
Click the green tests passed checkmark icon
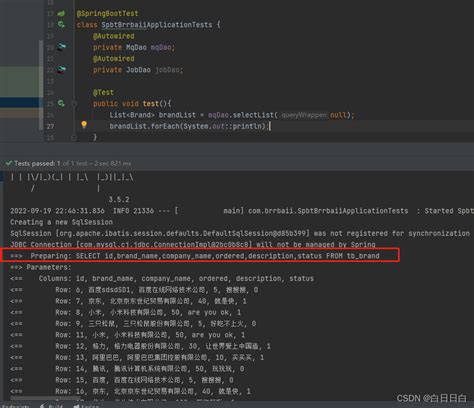9,163
